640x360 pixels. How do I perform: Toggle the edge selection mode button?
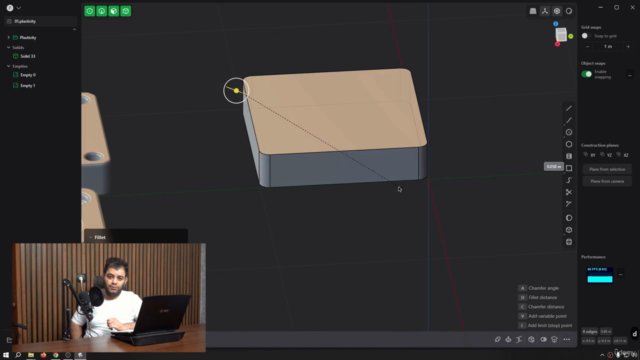[x=102, y=11]
